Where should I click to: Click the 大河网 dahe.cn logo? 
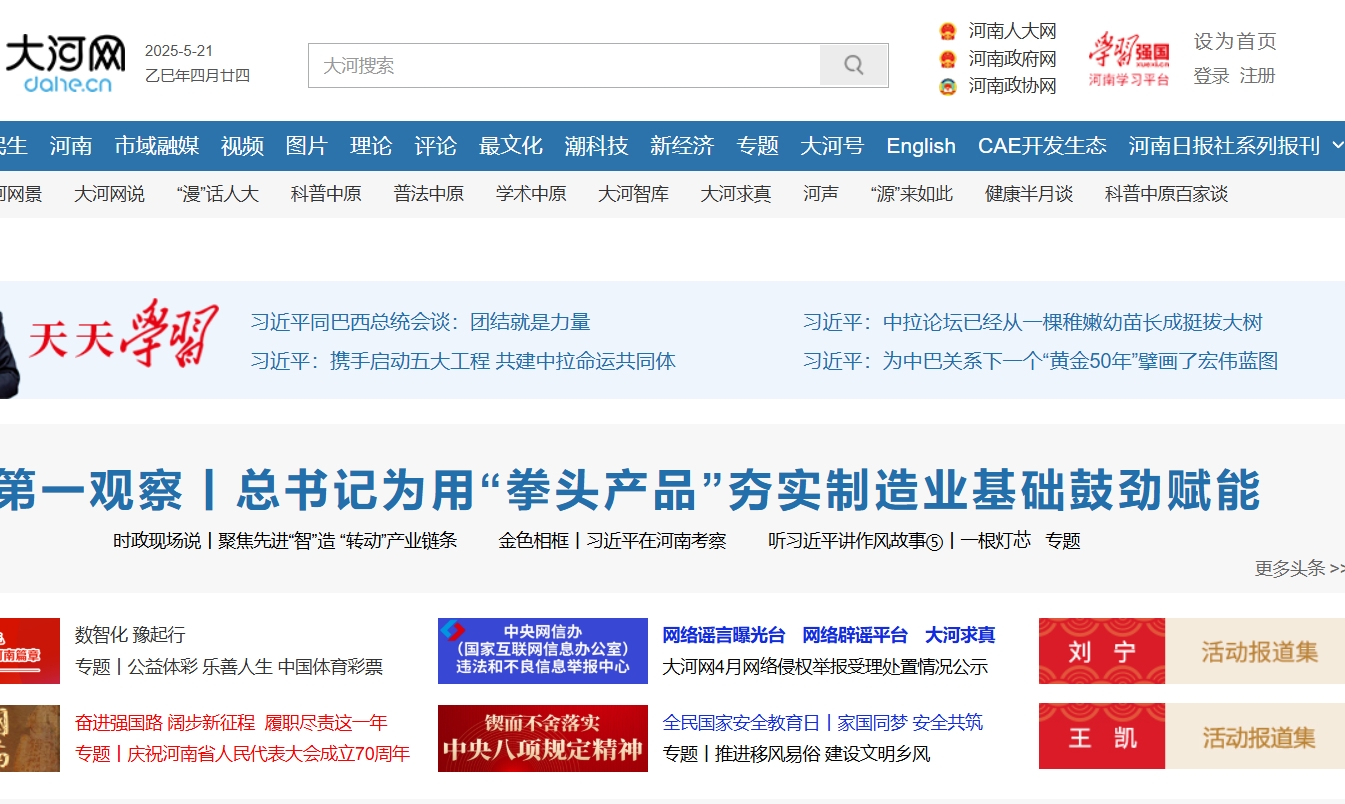[x=66, y=64]
